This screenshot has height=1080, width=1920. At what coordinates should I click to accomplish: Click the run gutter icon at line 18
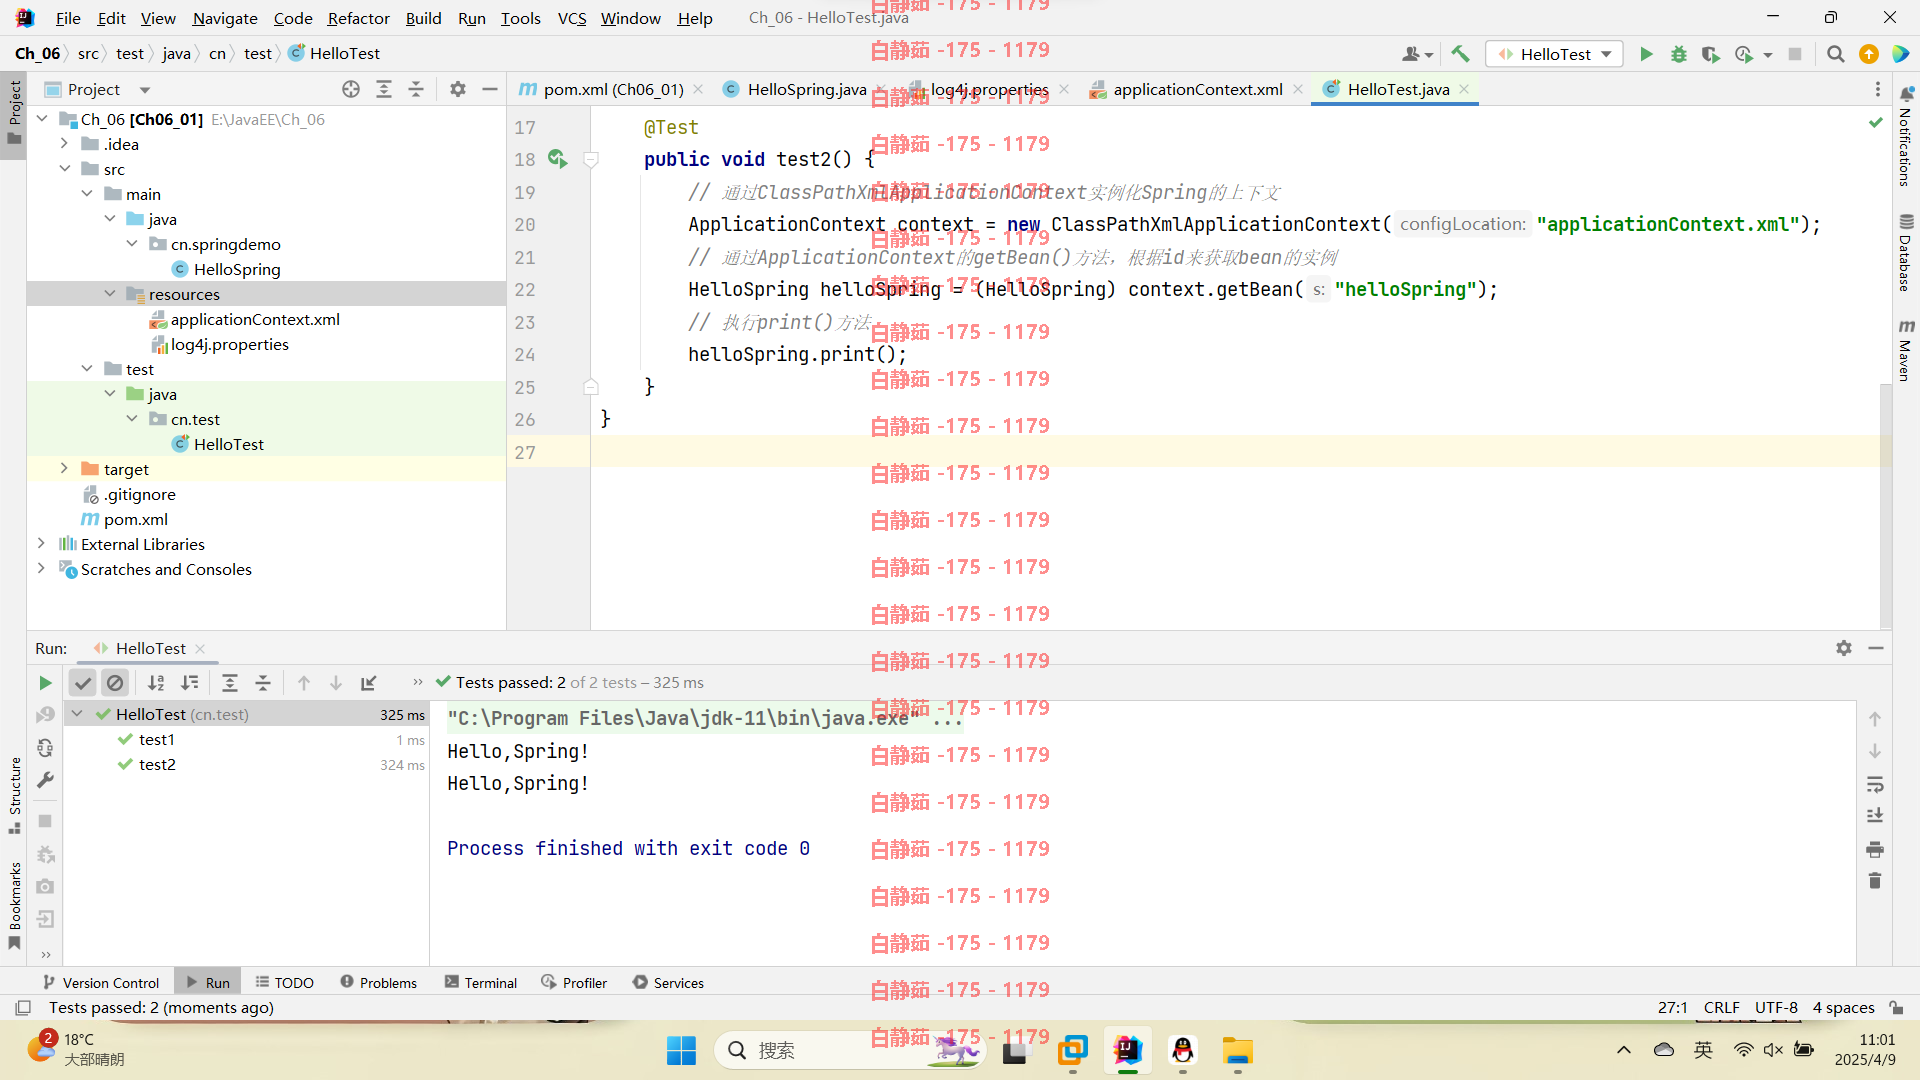(x=557, y=159)
